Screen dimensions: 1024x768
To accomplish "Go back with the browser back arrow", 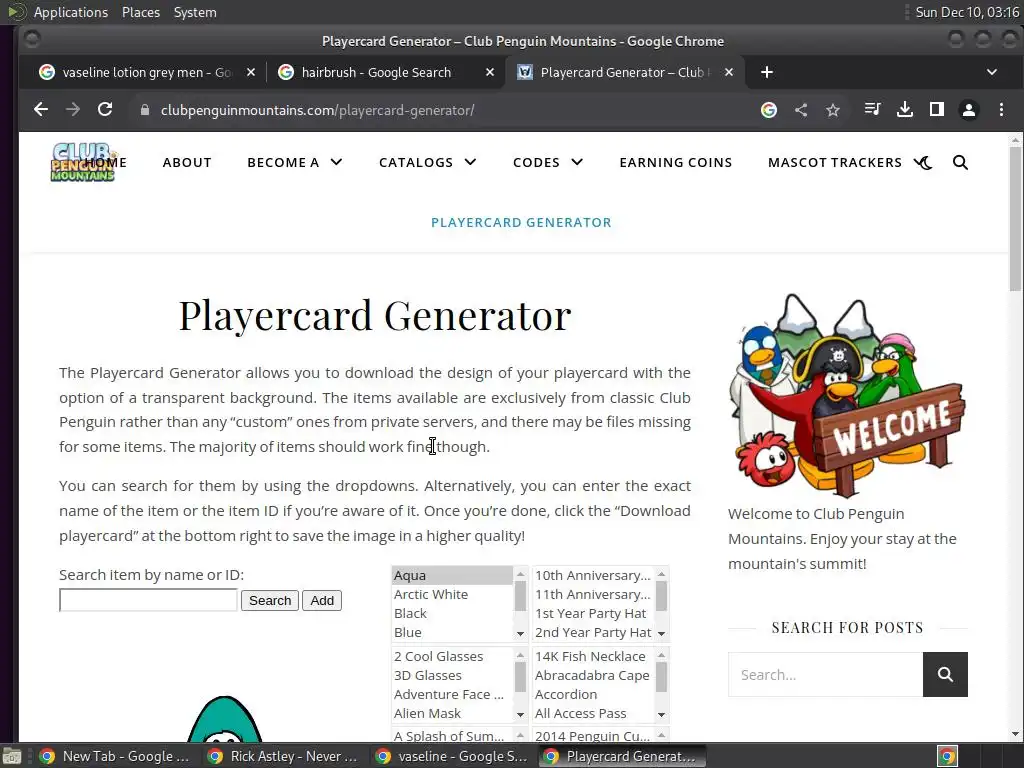I will [40, 110].
